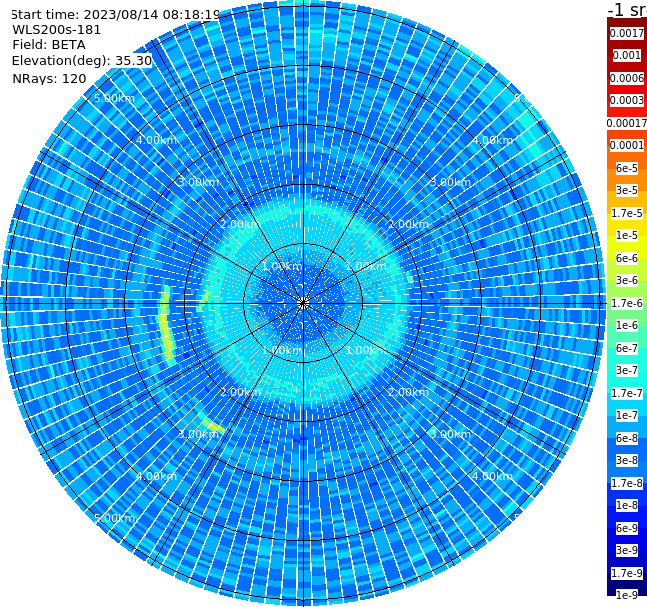The height and width of the screenshot is (607, 647).
Task: Click the 1e-7 colorbar label
Action: pos(627,415)
